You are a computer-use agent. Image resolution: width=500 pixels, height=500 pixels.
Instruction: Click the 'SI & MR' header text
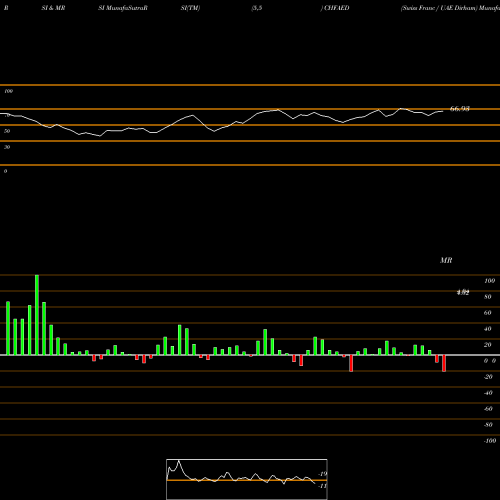(53, 8)
